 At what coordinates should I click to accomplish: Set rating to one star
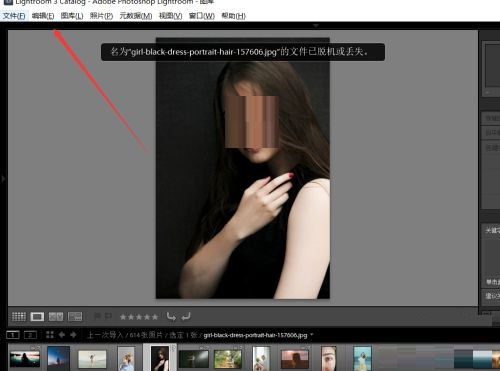pos(123,317)
